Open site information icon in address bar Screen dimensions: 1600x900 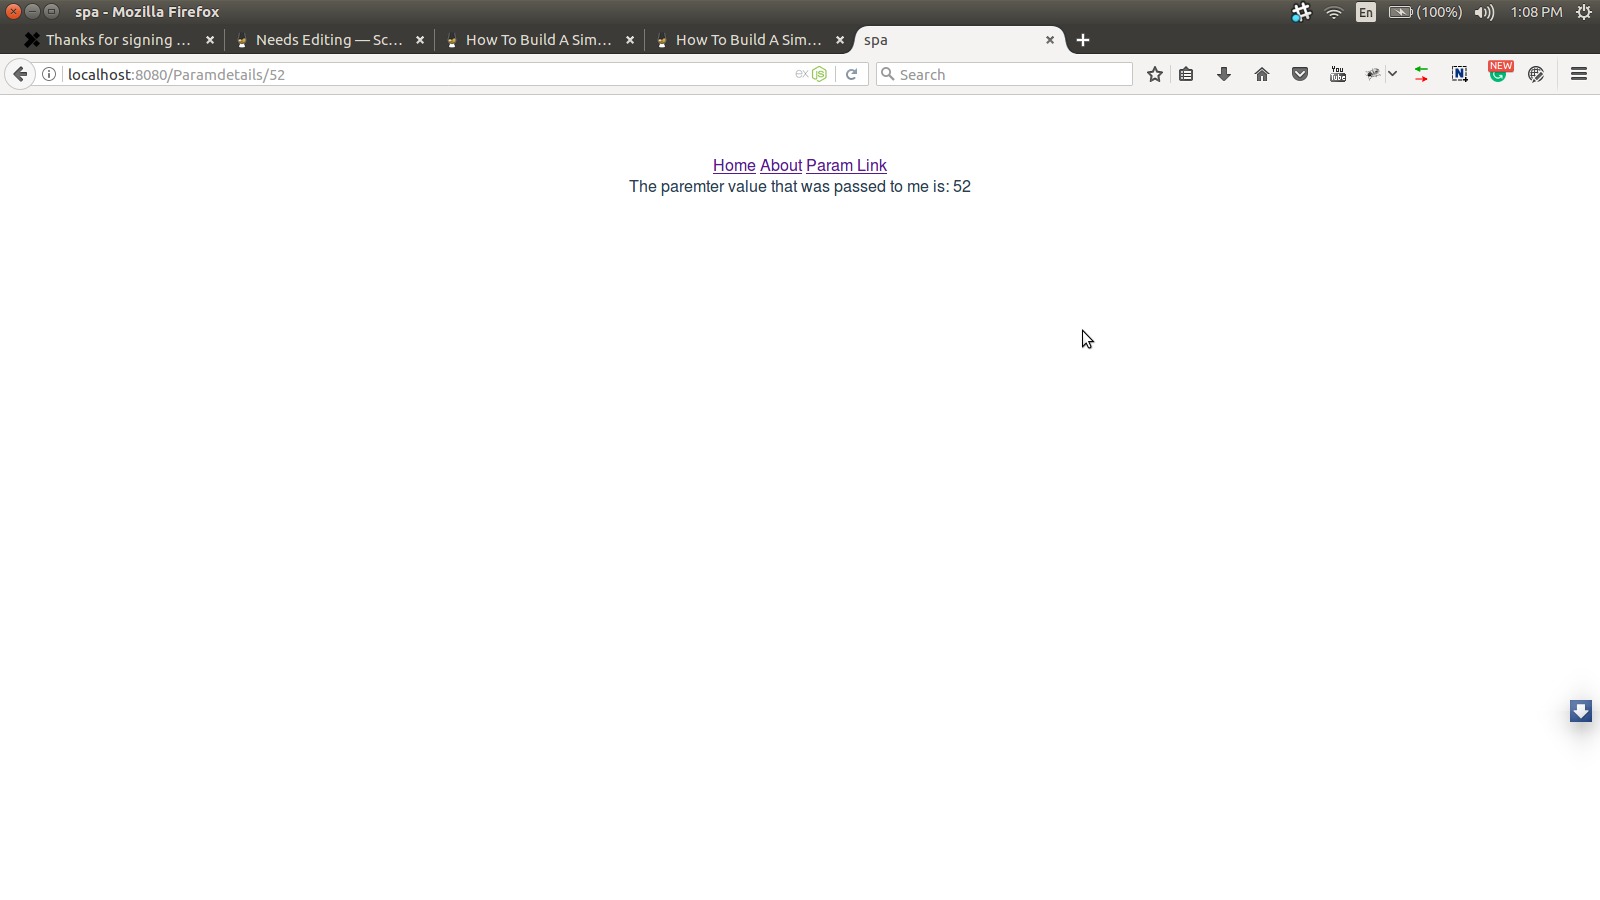pyautogui.click(x=48, y=74)
